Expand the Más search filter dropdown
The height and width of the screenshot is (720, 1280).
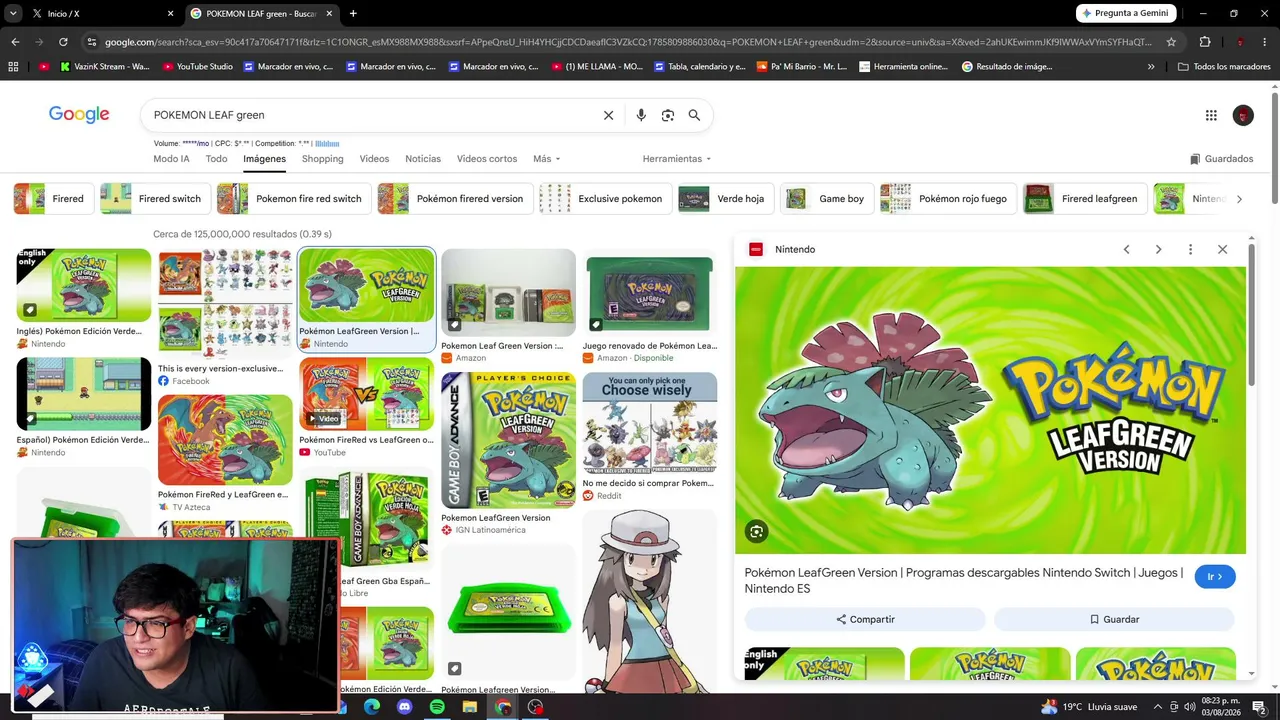tap(547, 159)
